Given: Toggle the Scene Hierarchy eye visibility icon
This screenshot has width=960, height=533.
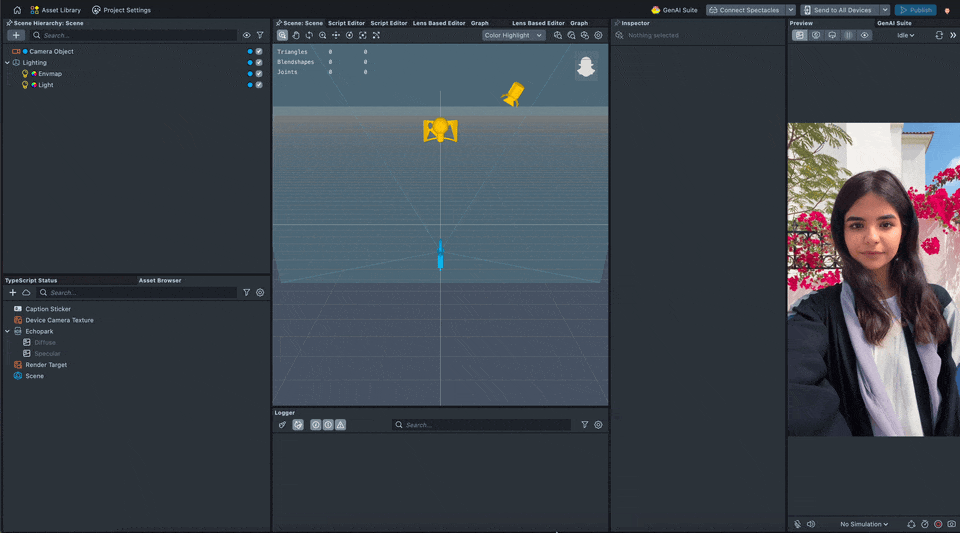Looking at the screenshot, I should (247, 35).
